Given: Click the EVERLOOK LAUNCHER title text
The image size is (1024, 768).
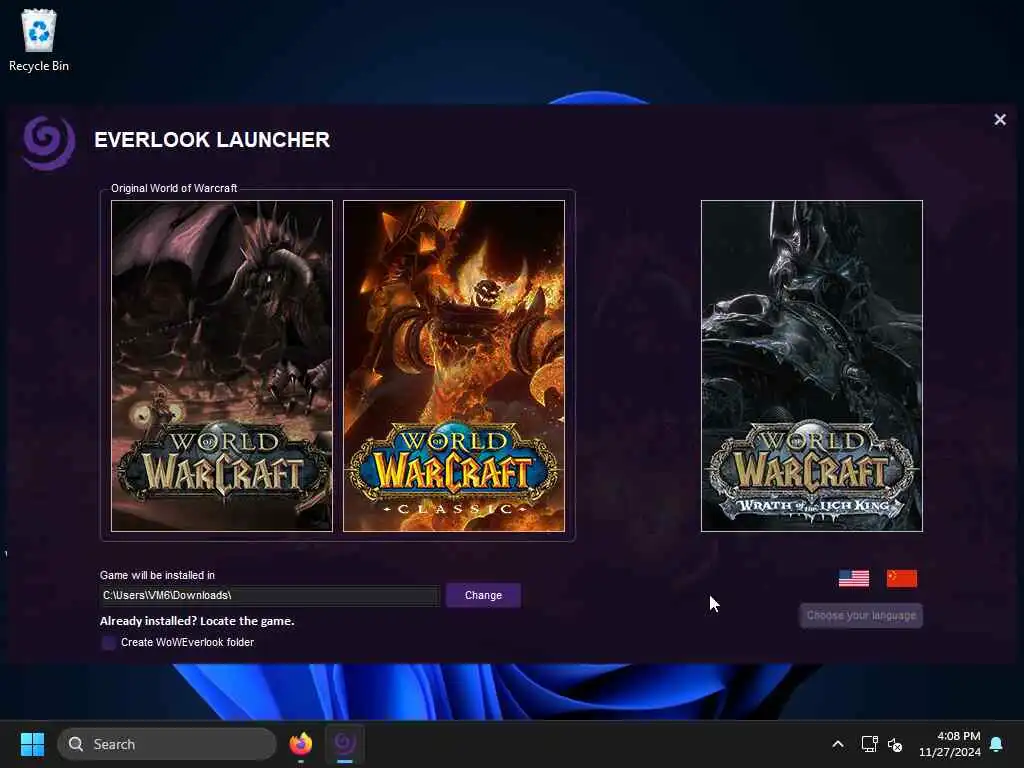Looking at the screenshot, I should 212,140.
